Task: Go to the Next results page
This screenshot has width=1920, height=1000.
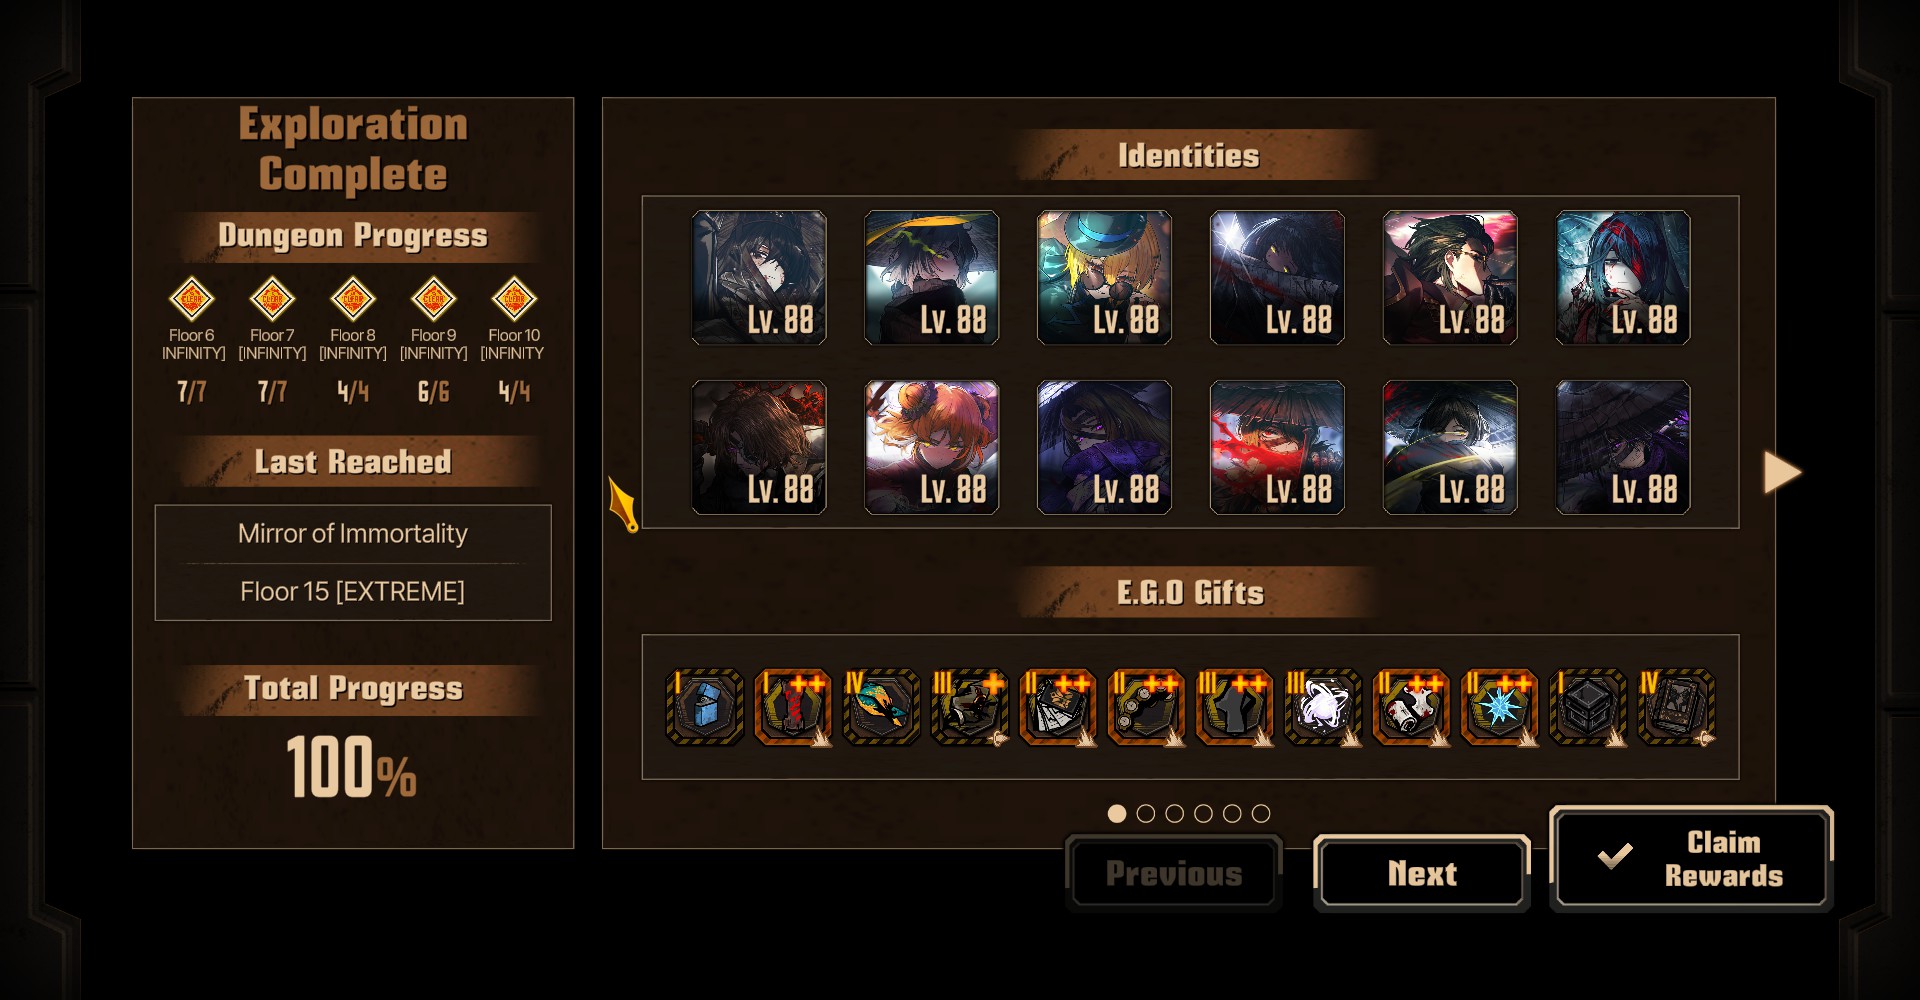Action: [1422, 873]
